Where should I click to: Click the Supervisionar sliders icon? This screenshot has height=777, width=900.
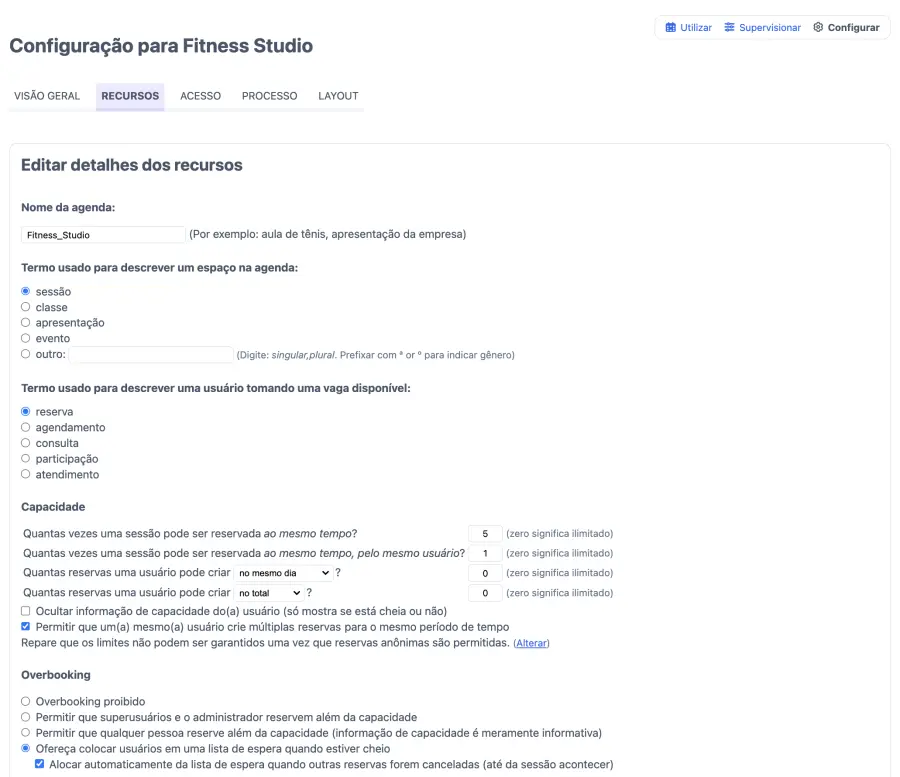click(729, 28)
